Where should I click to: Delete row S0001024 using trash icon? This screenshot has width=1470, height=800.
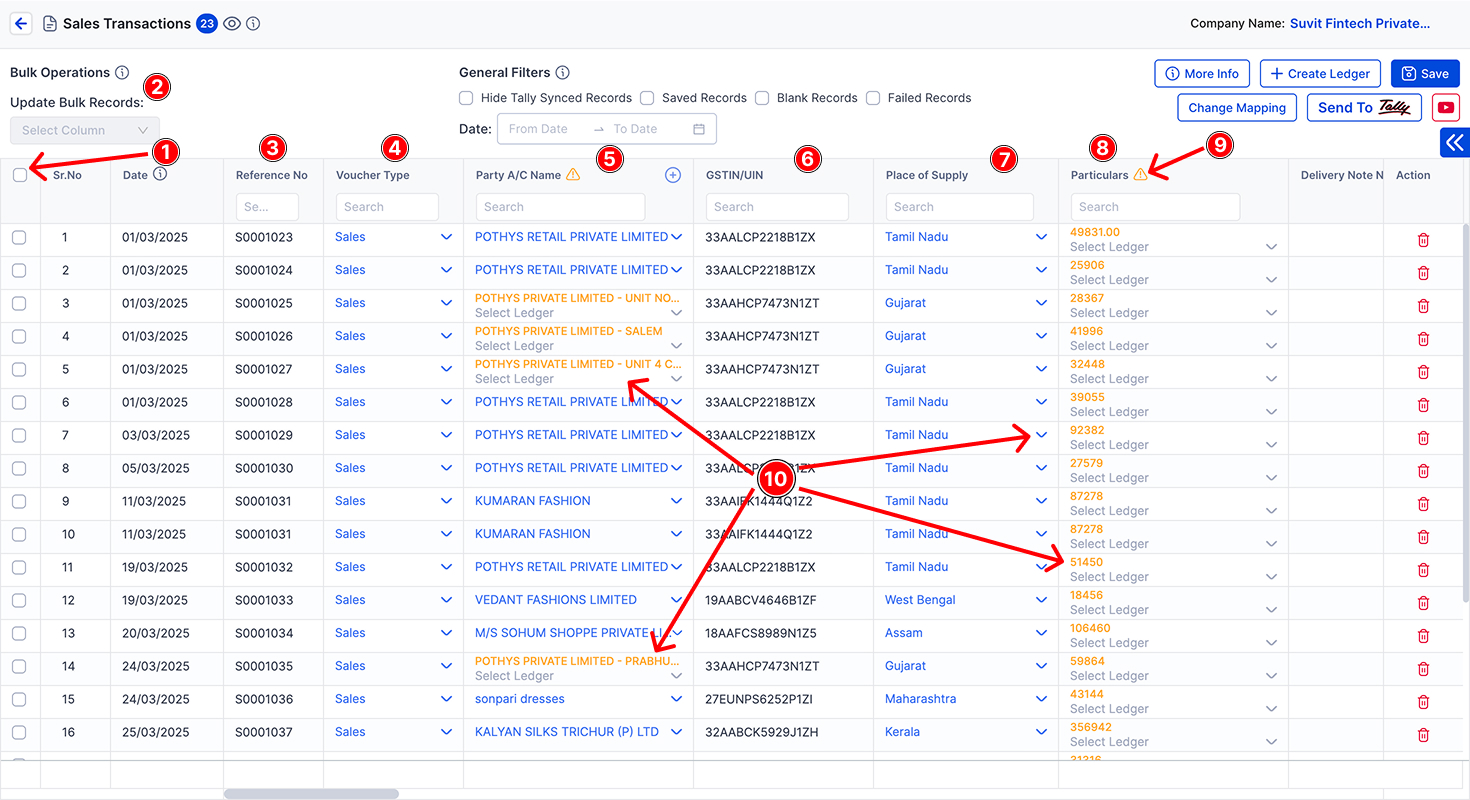(1423, 273)
